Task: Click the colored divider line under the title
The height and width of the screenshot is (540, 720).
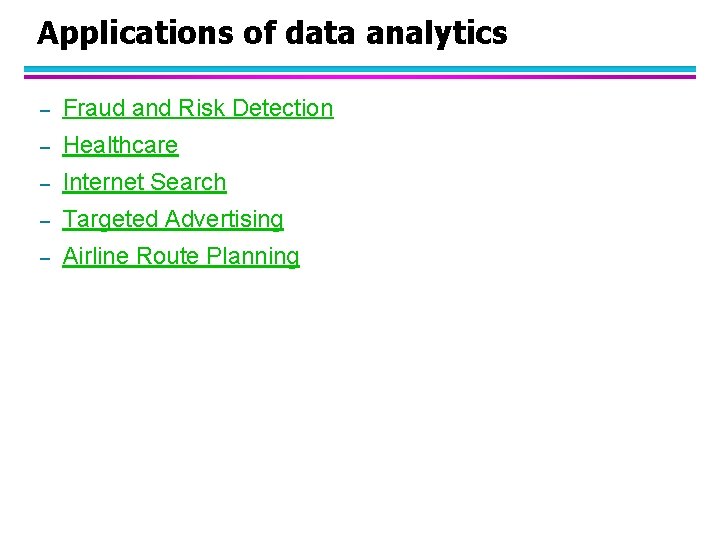Action: (360, 73)
